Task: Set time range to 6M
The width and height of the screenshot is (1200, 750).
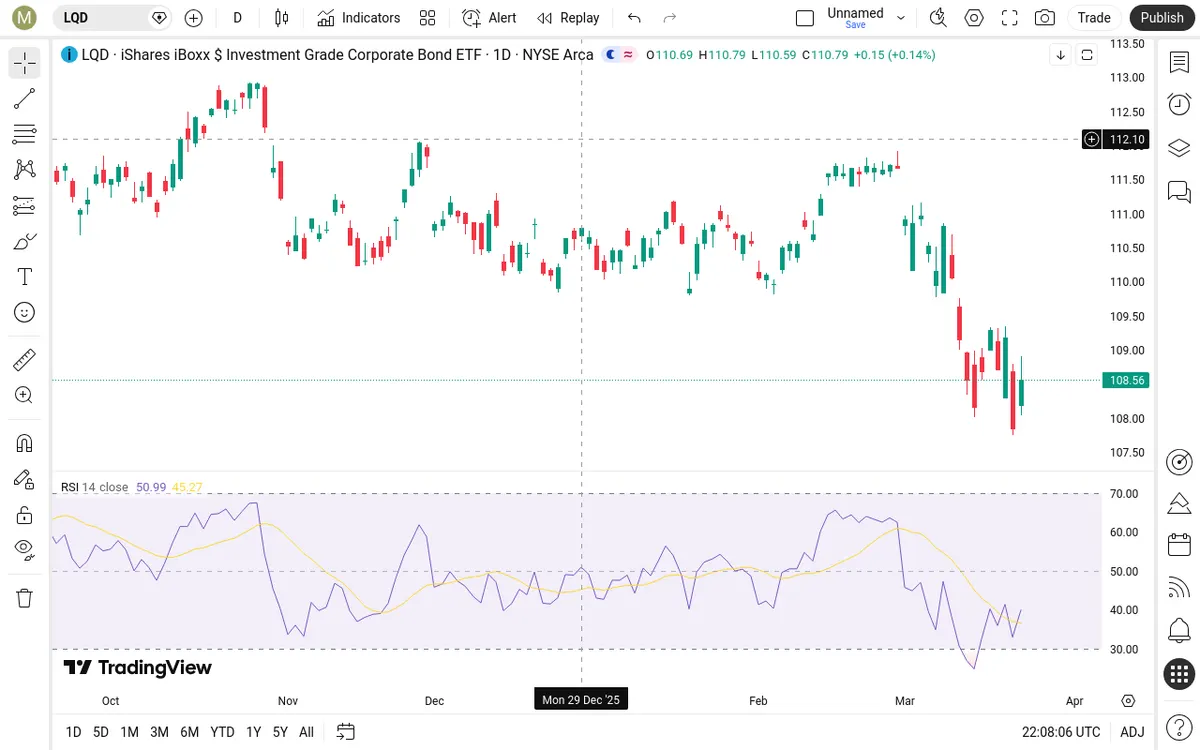Action: tap(189, 732)
